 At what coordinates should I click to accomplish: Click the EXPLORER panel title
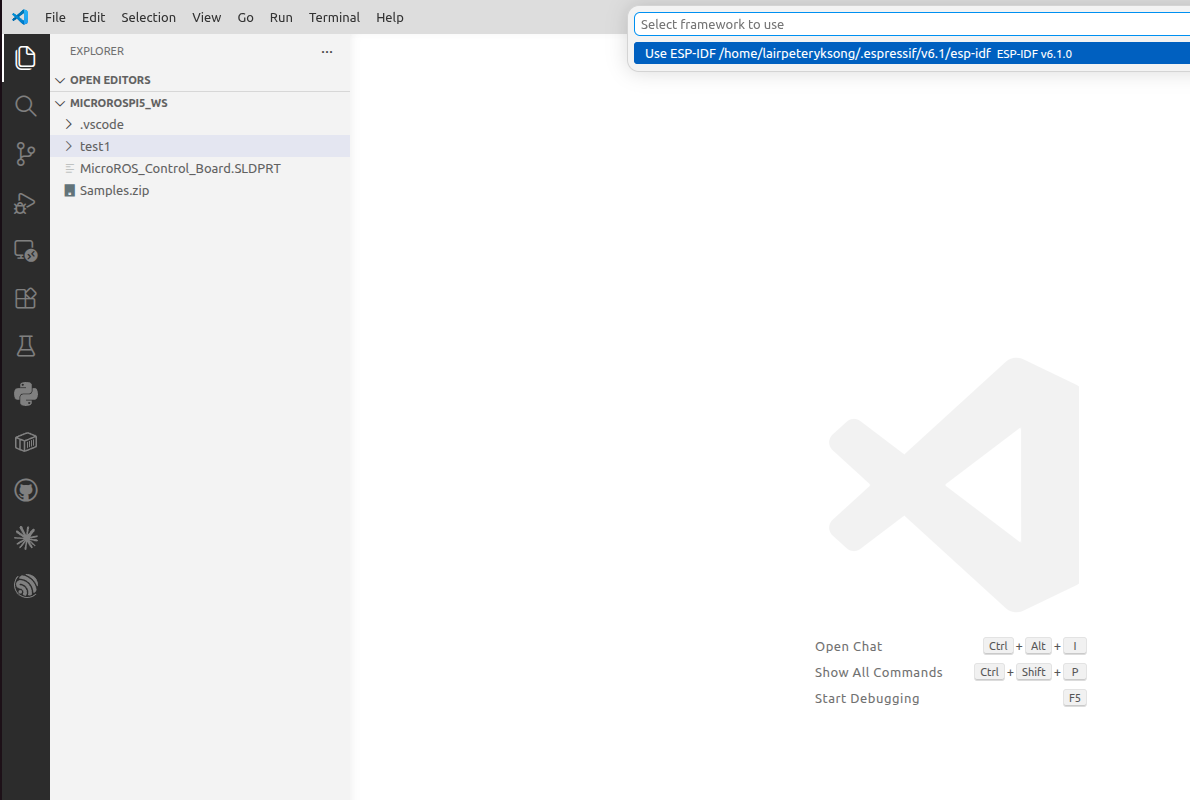[x=97, y=52]
